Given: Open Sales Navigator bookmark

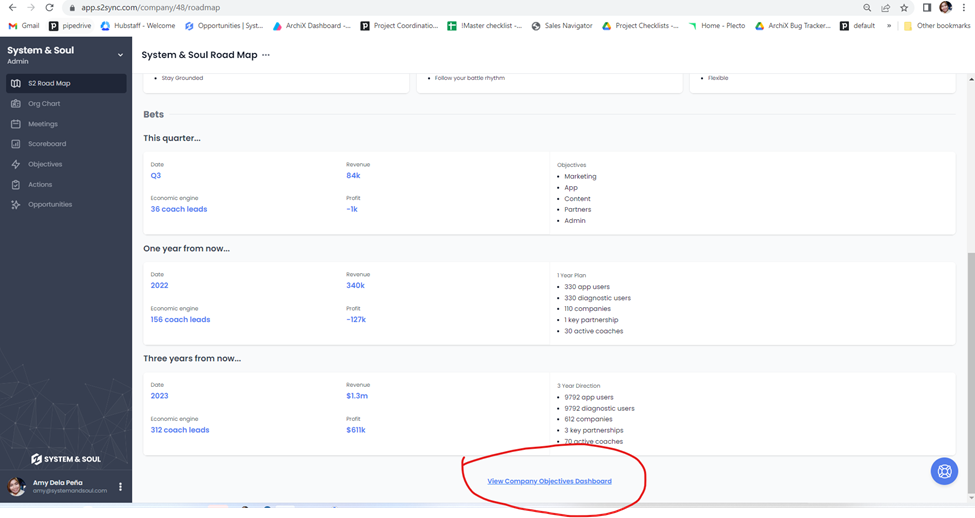Looking at the screenshot, I should 561,25.
